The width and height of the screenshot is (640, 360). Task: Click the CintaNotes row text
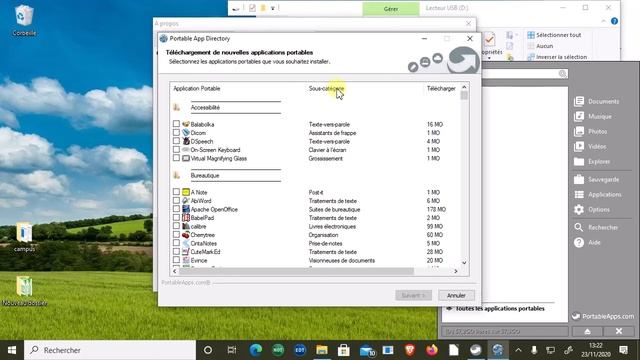(204, 243)
